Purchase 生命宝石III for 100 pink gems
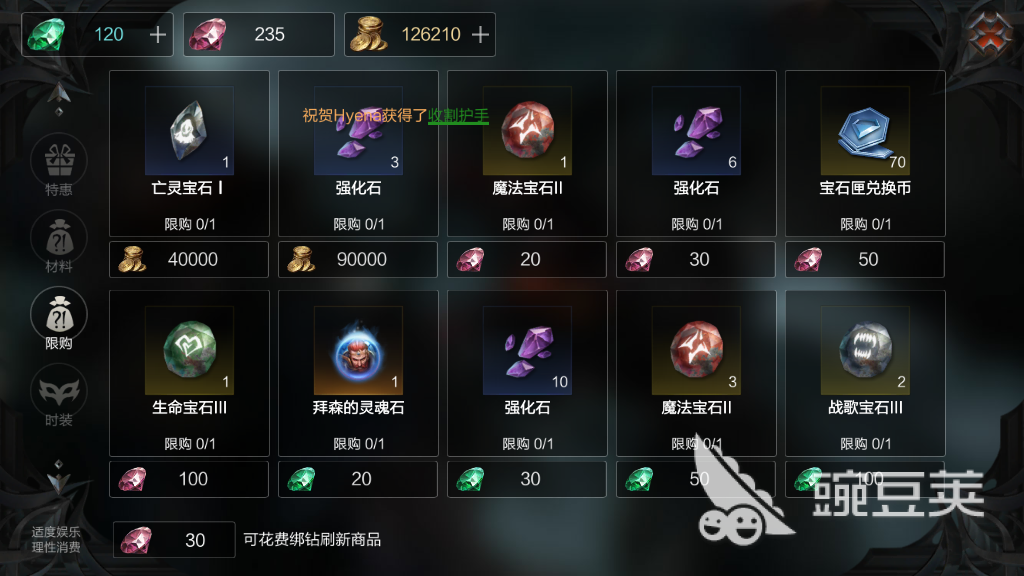This screenshot has width=1024, height=576. (189, 479)
